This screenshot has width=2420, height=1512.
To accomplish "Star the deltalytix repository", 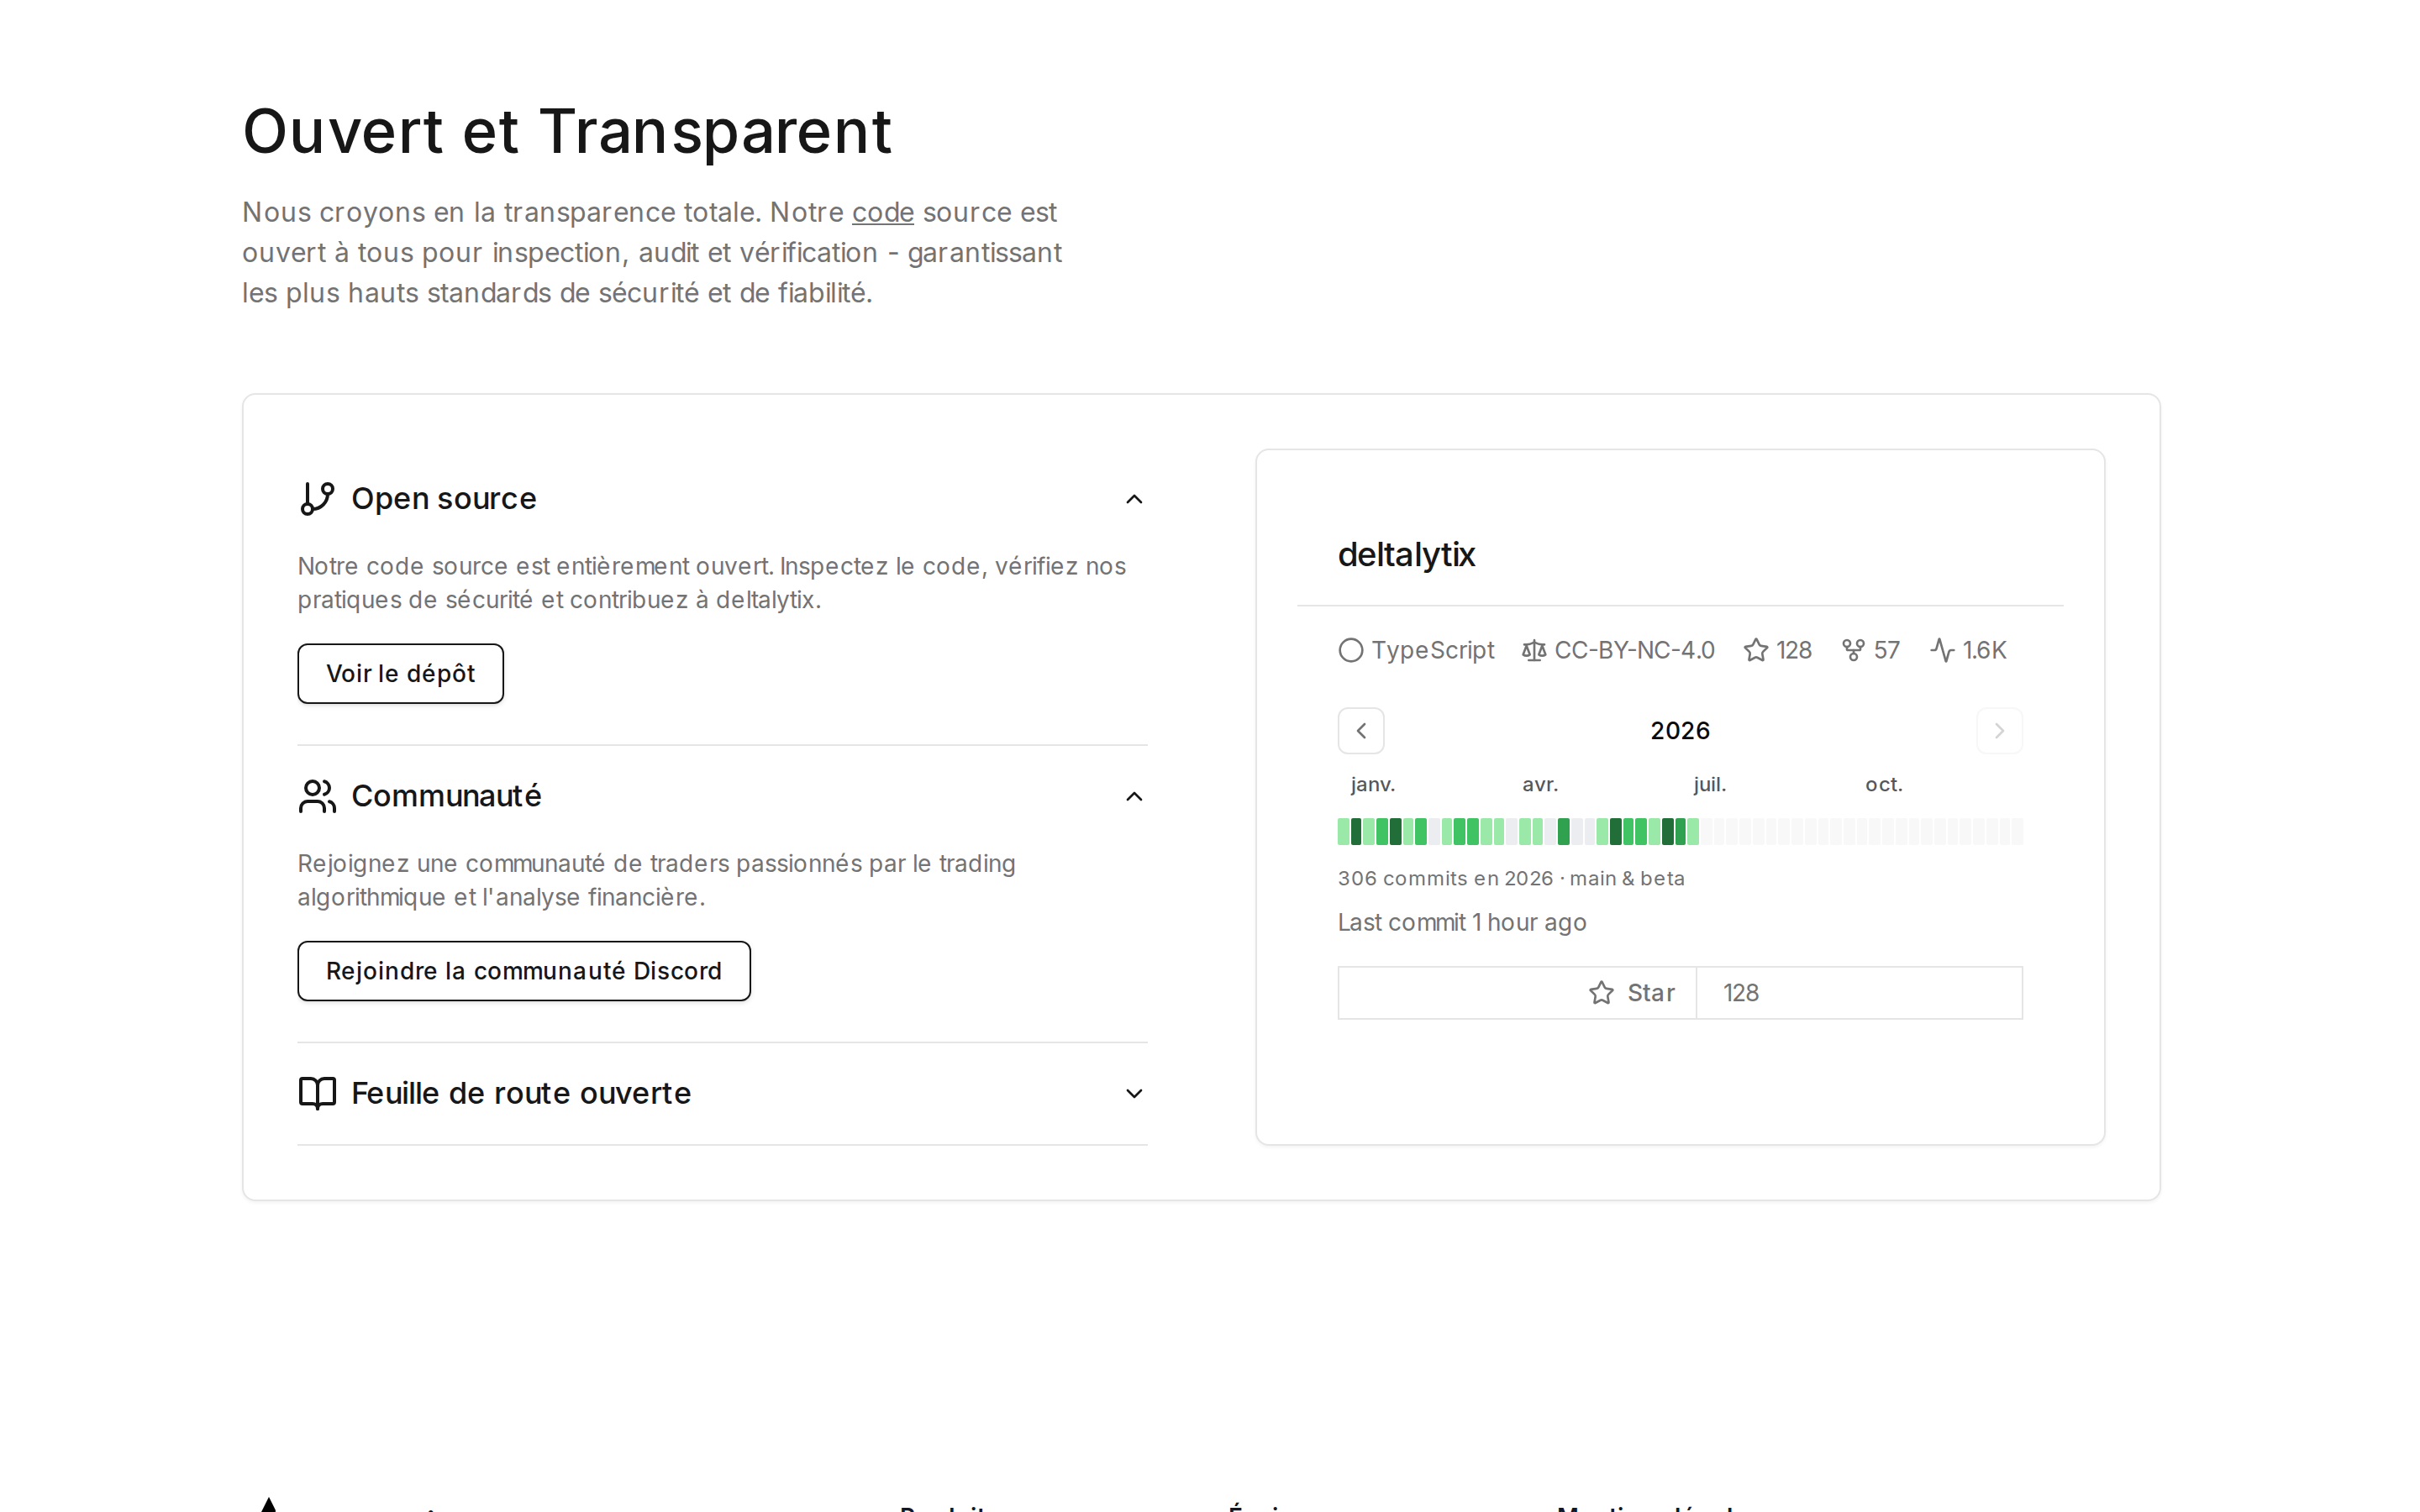I will click(x=1517, y=993).
